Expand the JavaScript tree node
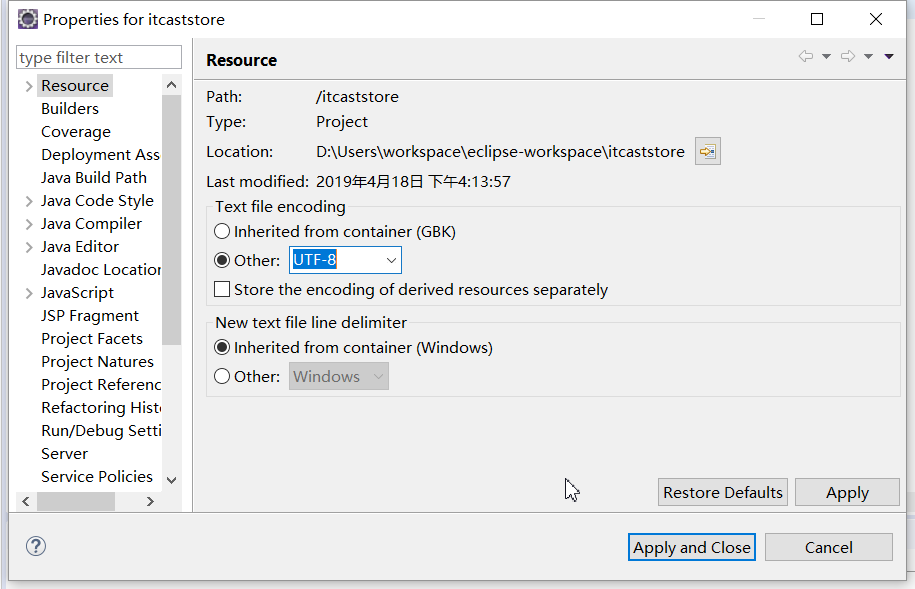This screenshot has height=589, width=915. (x=29, y=293)
